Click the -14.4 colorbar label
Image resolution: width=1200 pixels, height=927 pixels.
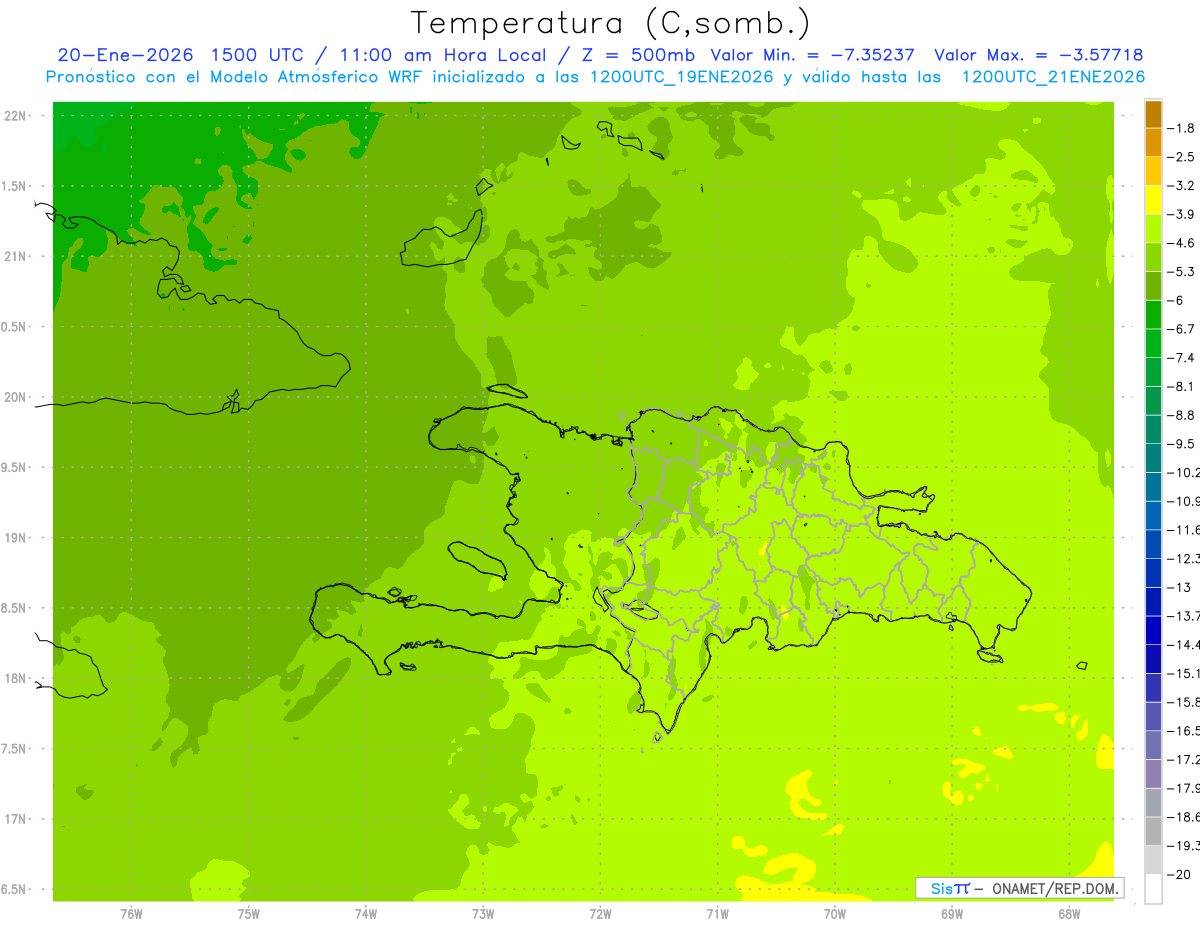click(1183, 645)
